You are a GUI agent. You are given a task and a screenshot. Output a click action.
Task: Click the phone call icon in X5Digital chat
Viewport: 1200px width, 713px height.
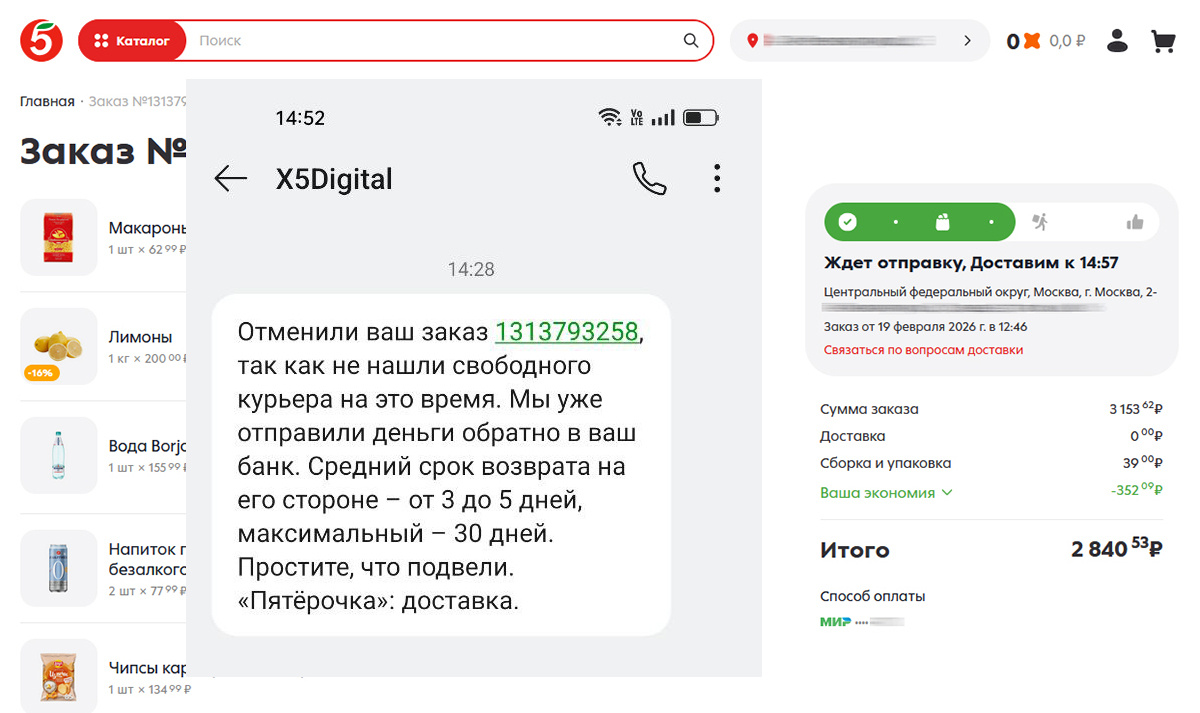click(649, 178)
